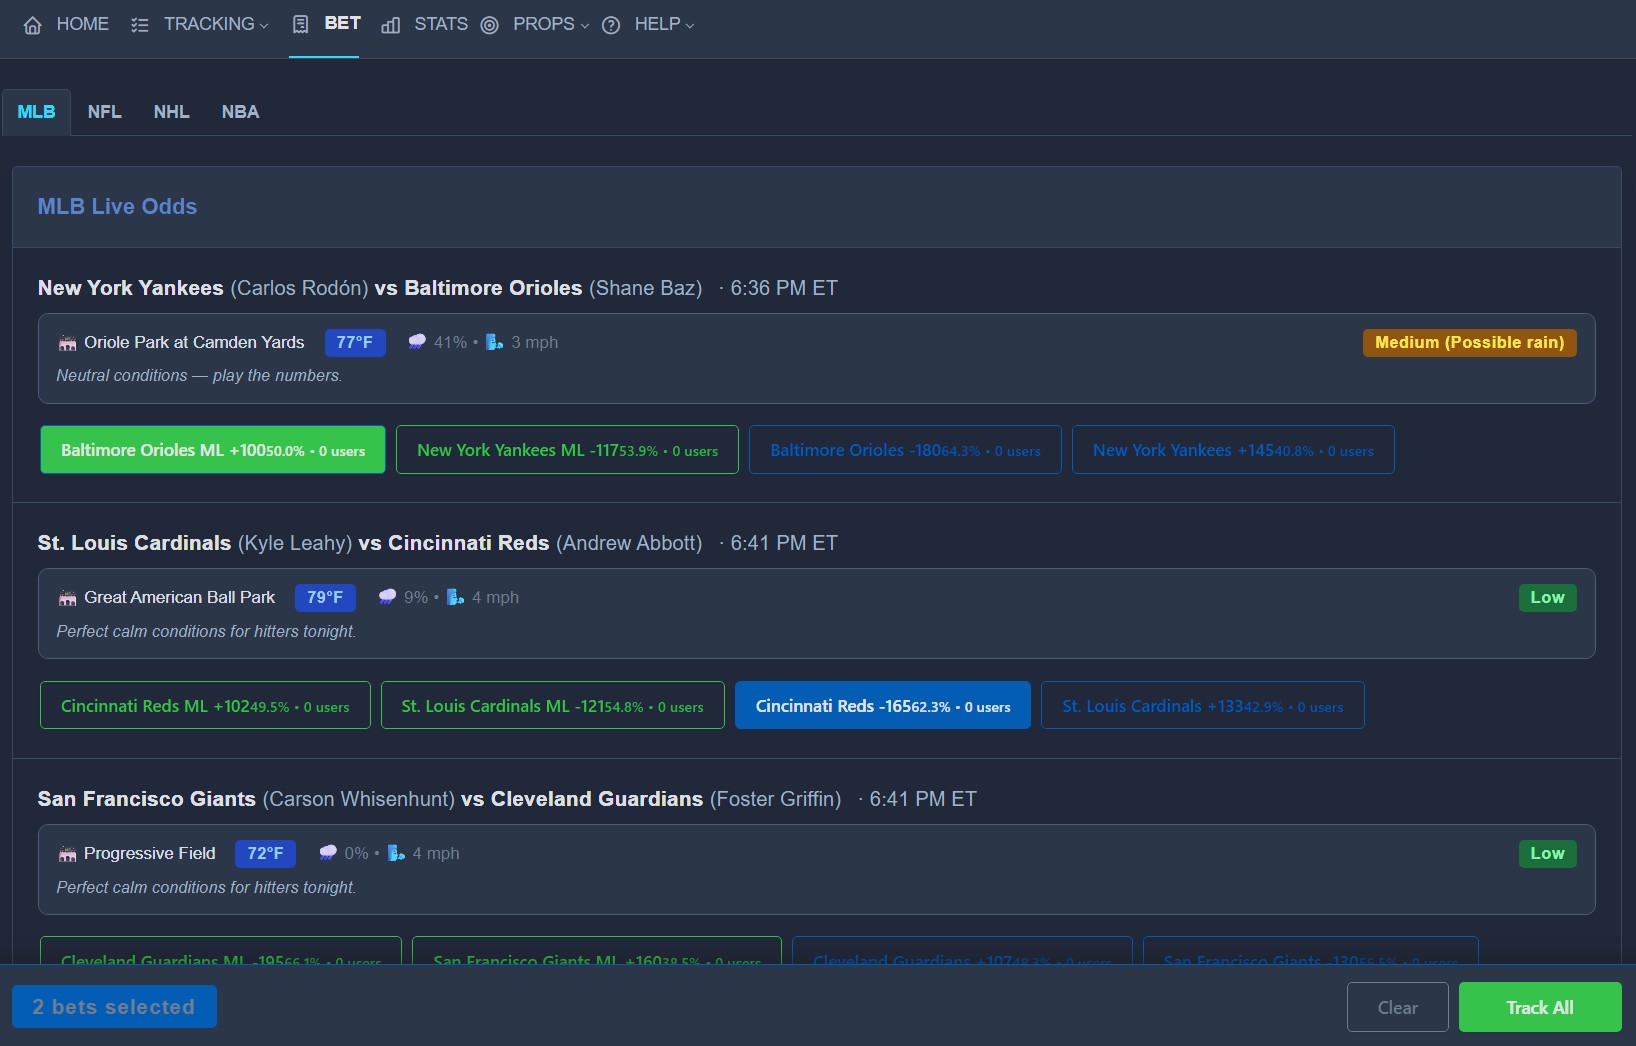Image resolution: width=1636 pixels, height=1046 pixels.
Task: Select New York Yankees +145 bet
Action: (1233, 450)
